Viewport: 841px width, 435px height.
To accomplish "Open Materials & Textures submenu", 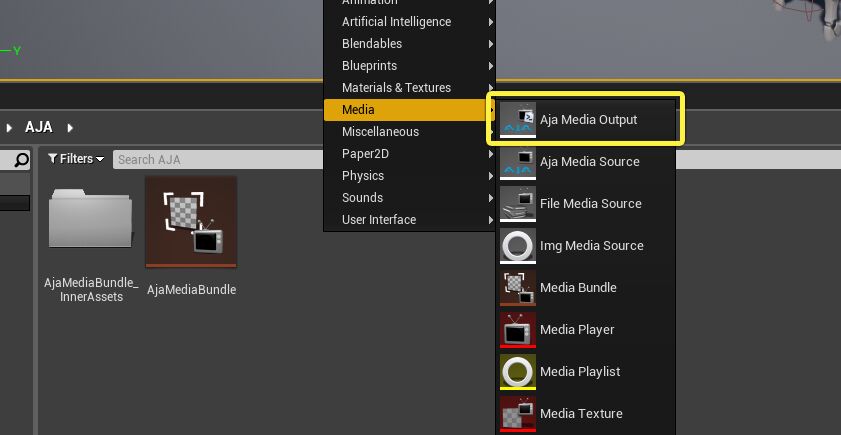I will pyautogui.click(x=410, y=88).
